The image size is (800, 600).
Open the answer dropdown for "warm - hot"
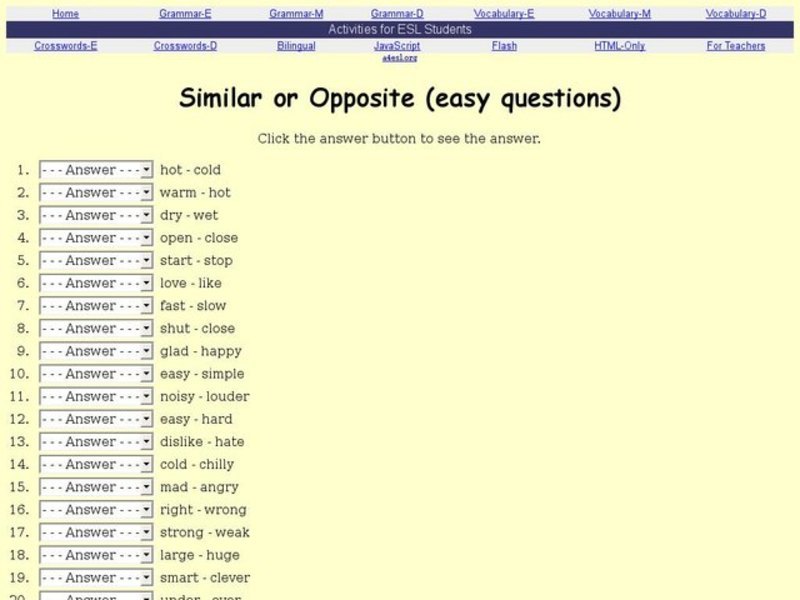coord(94,192)
